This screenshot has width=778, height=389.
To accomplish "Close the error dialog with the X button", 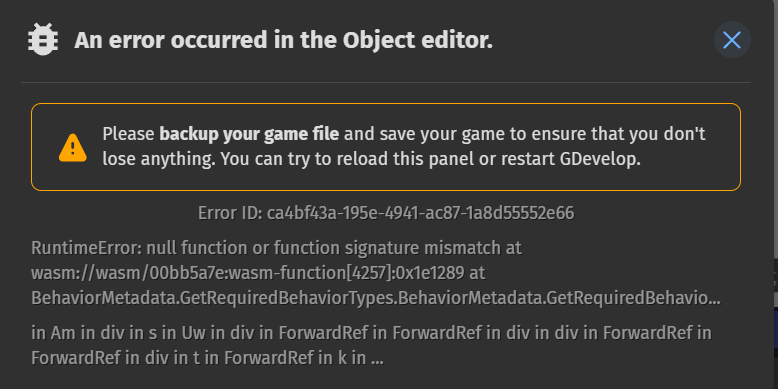I will [732, 40].
